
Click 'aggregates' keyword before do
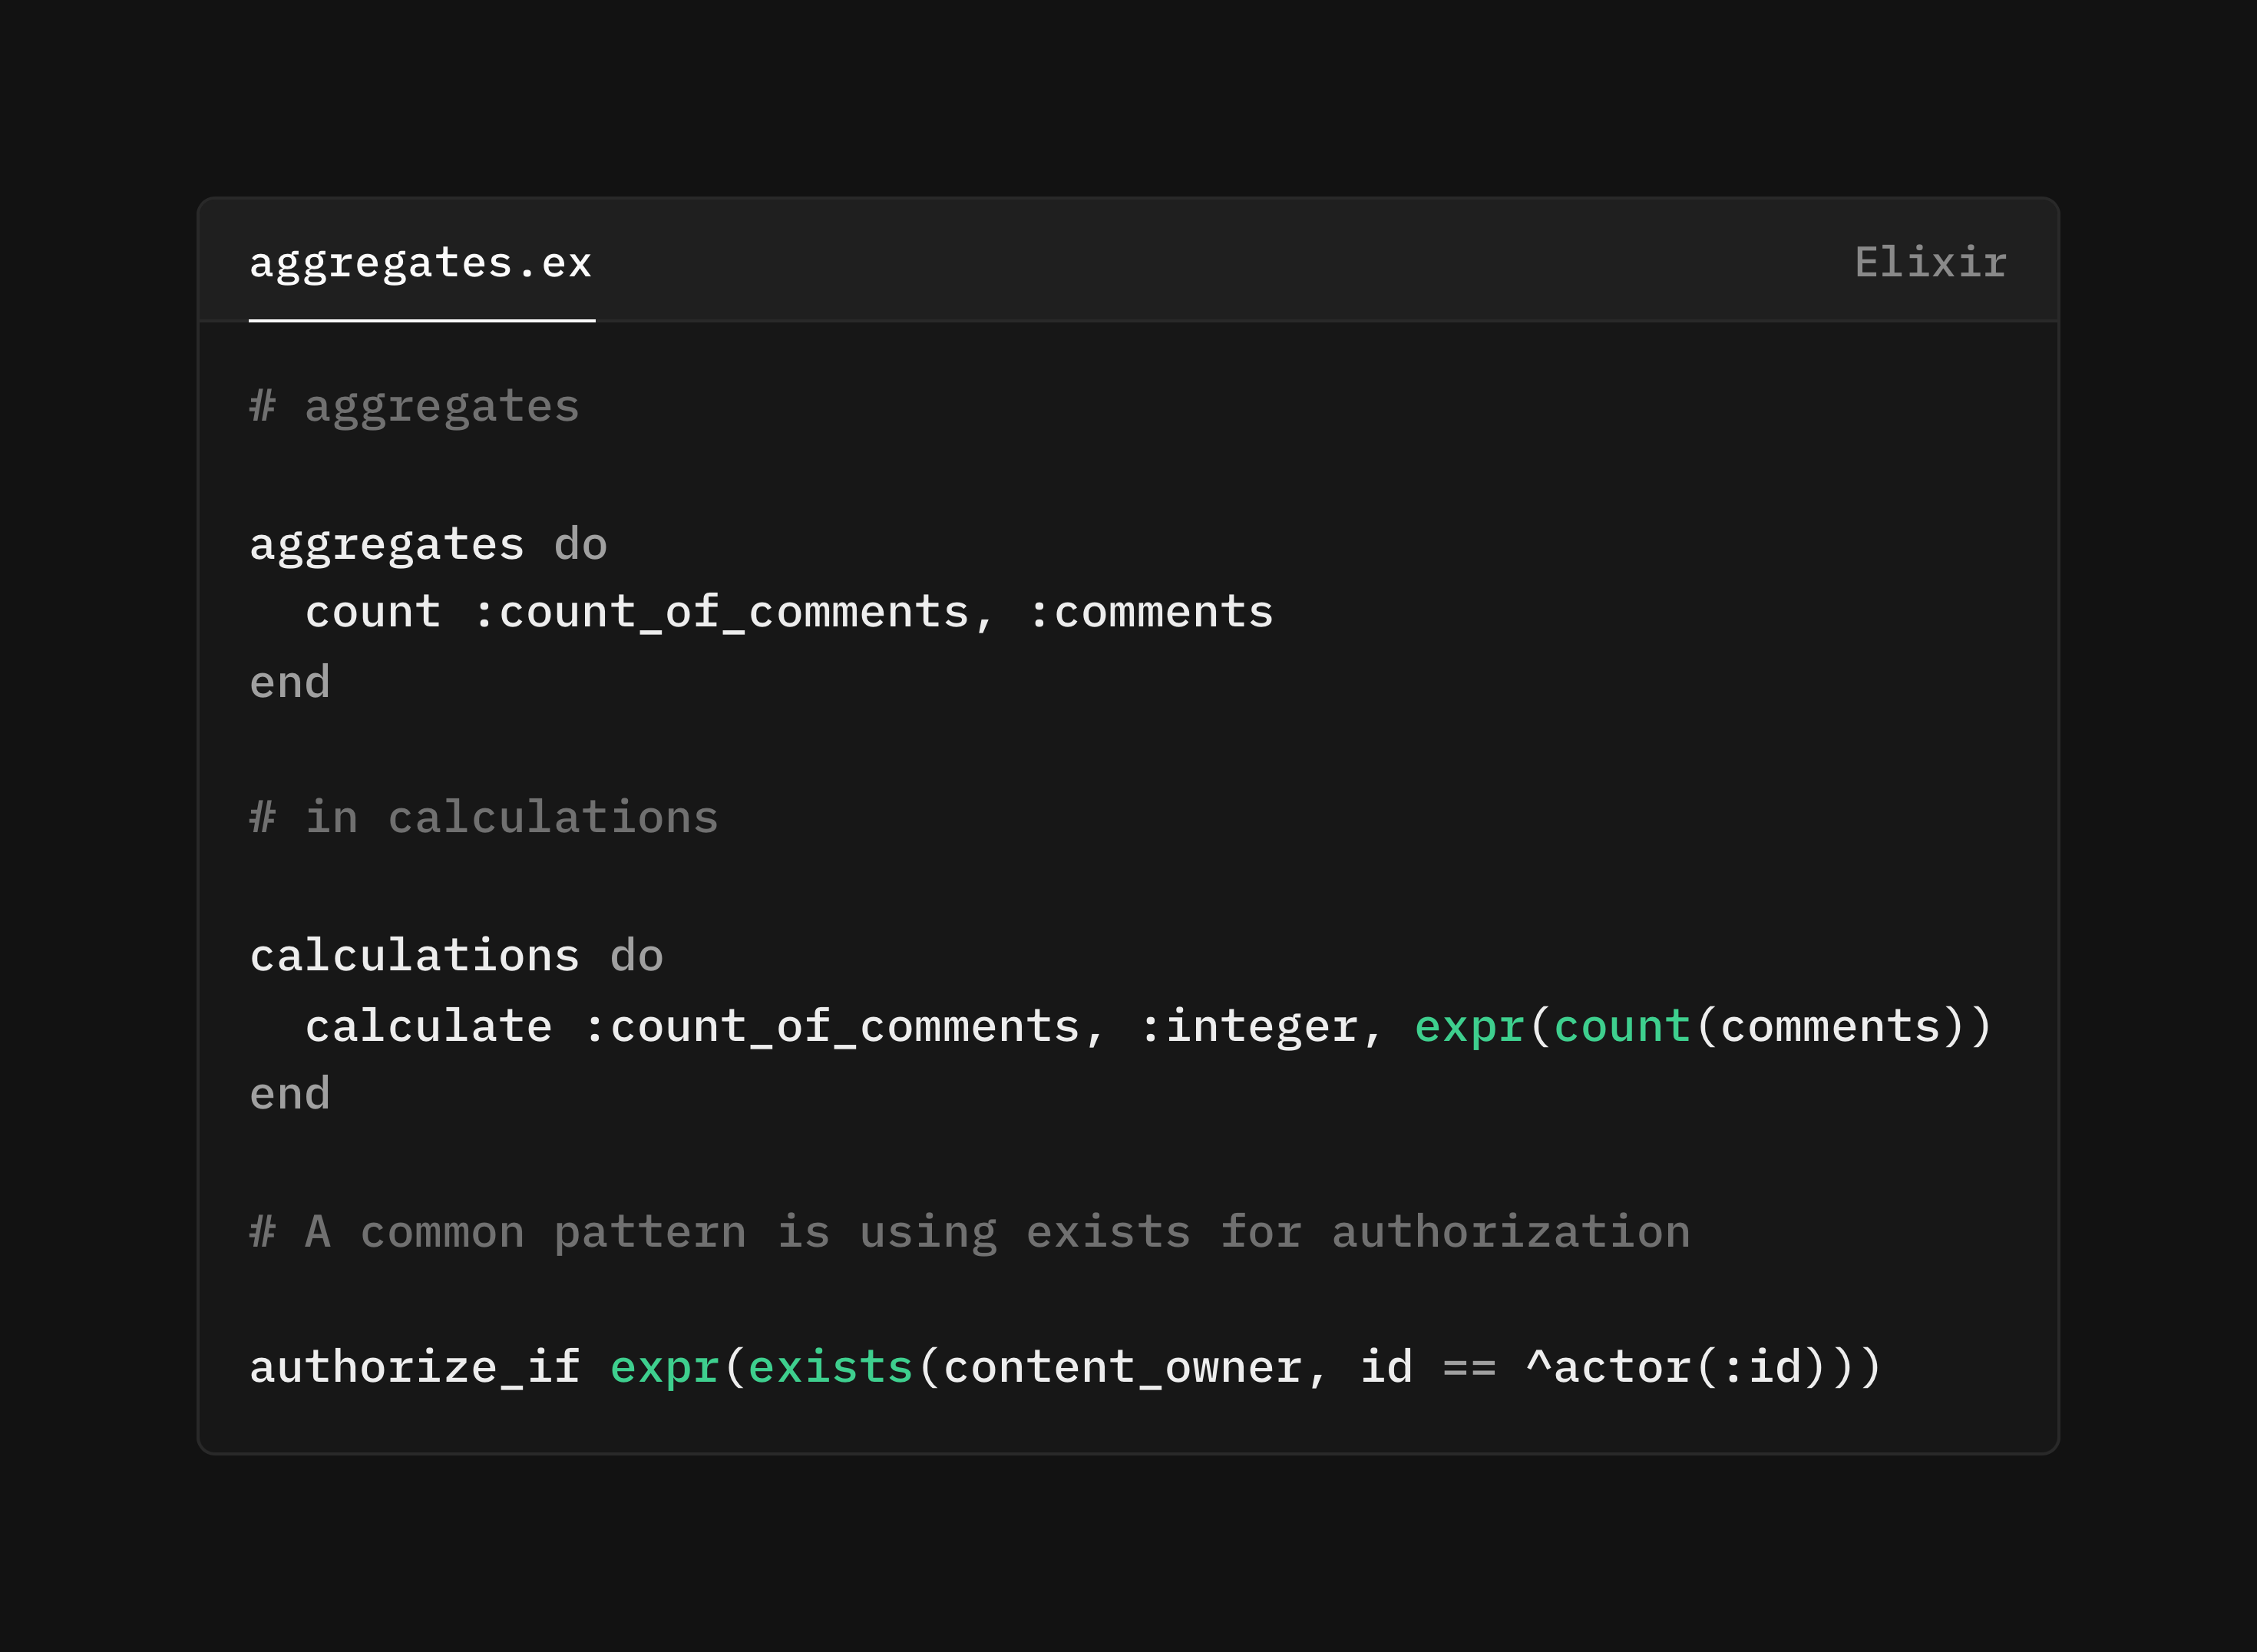(386, 545)
